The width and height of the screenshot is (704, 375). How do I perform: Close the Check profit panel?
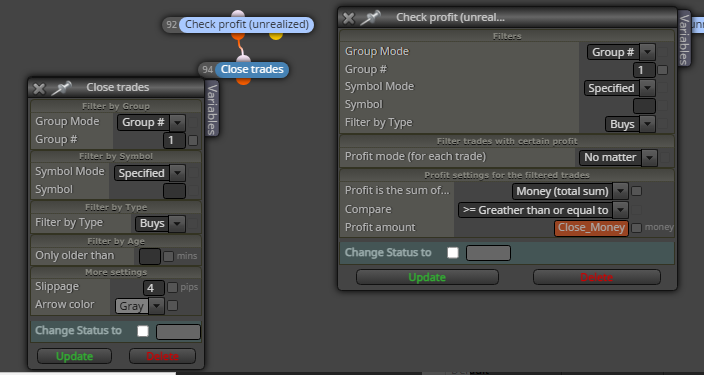click(x=348, y=18)
